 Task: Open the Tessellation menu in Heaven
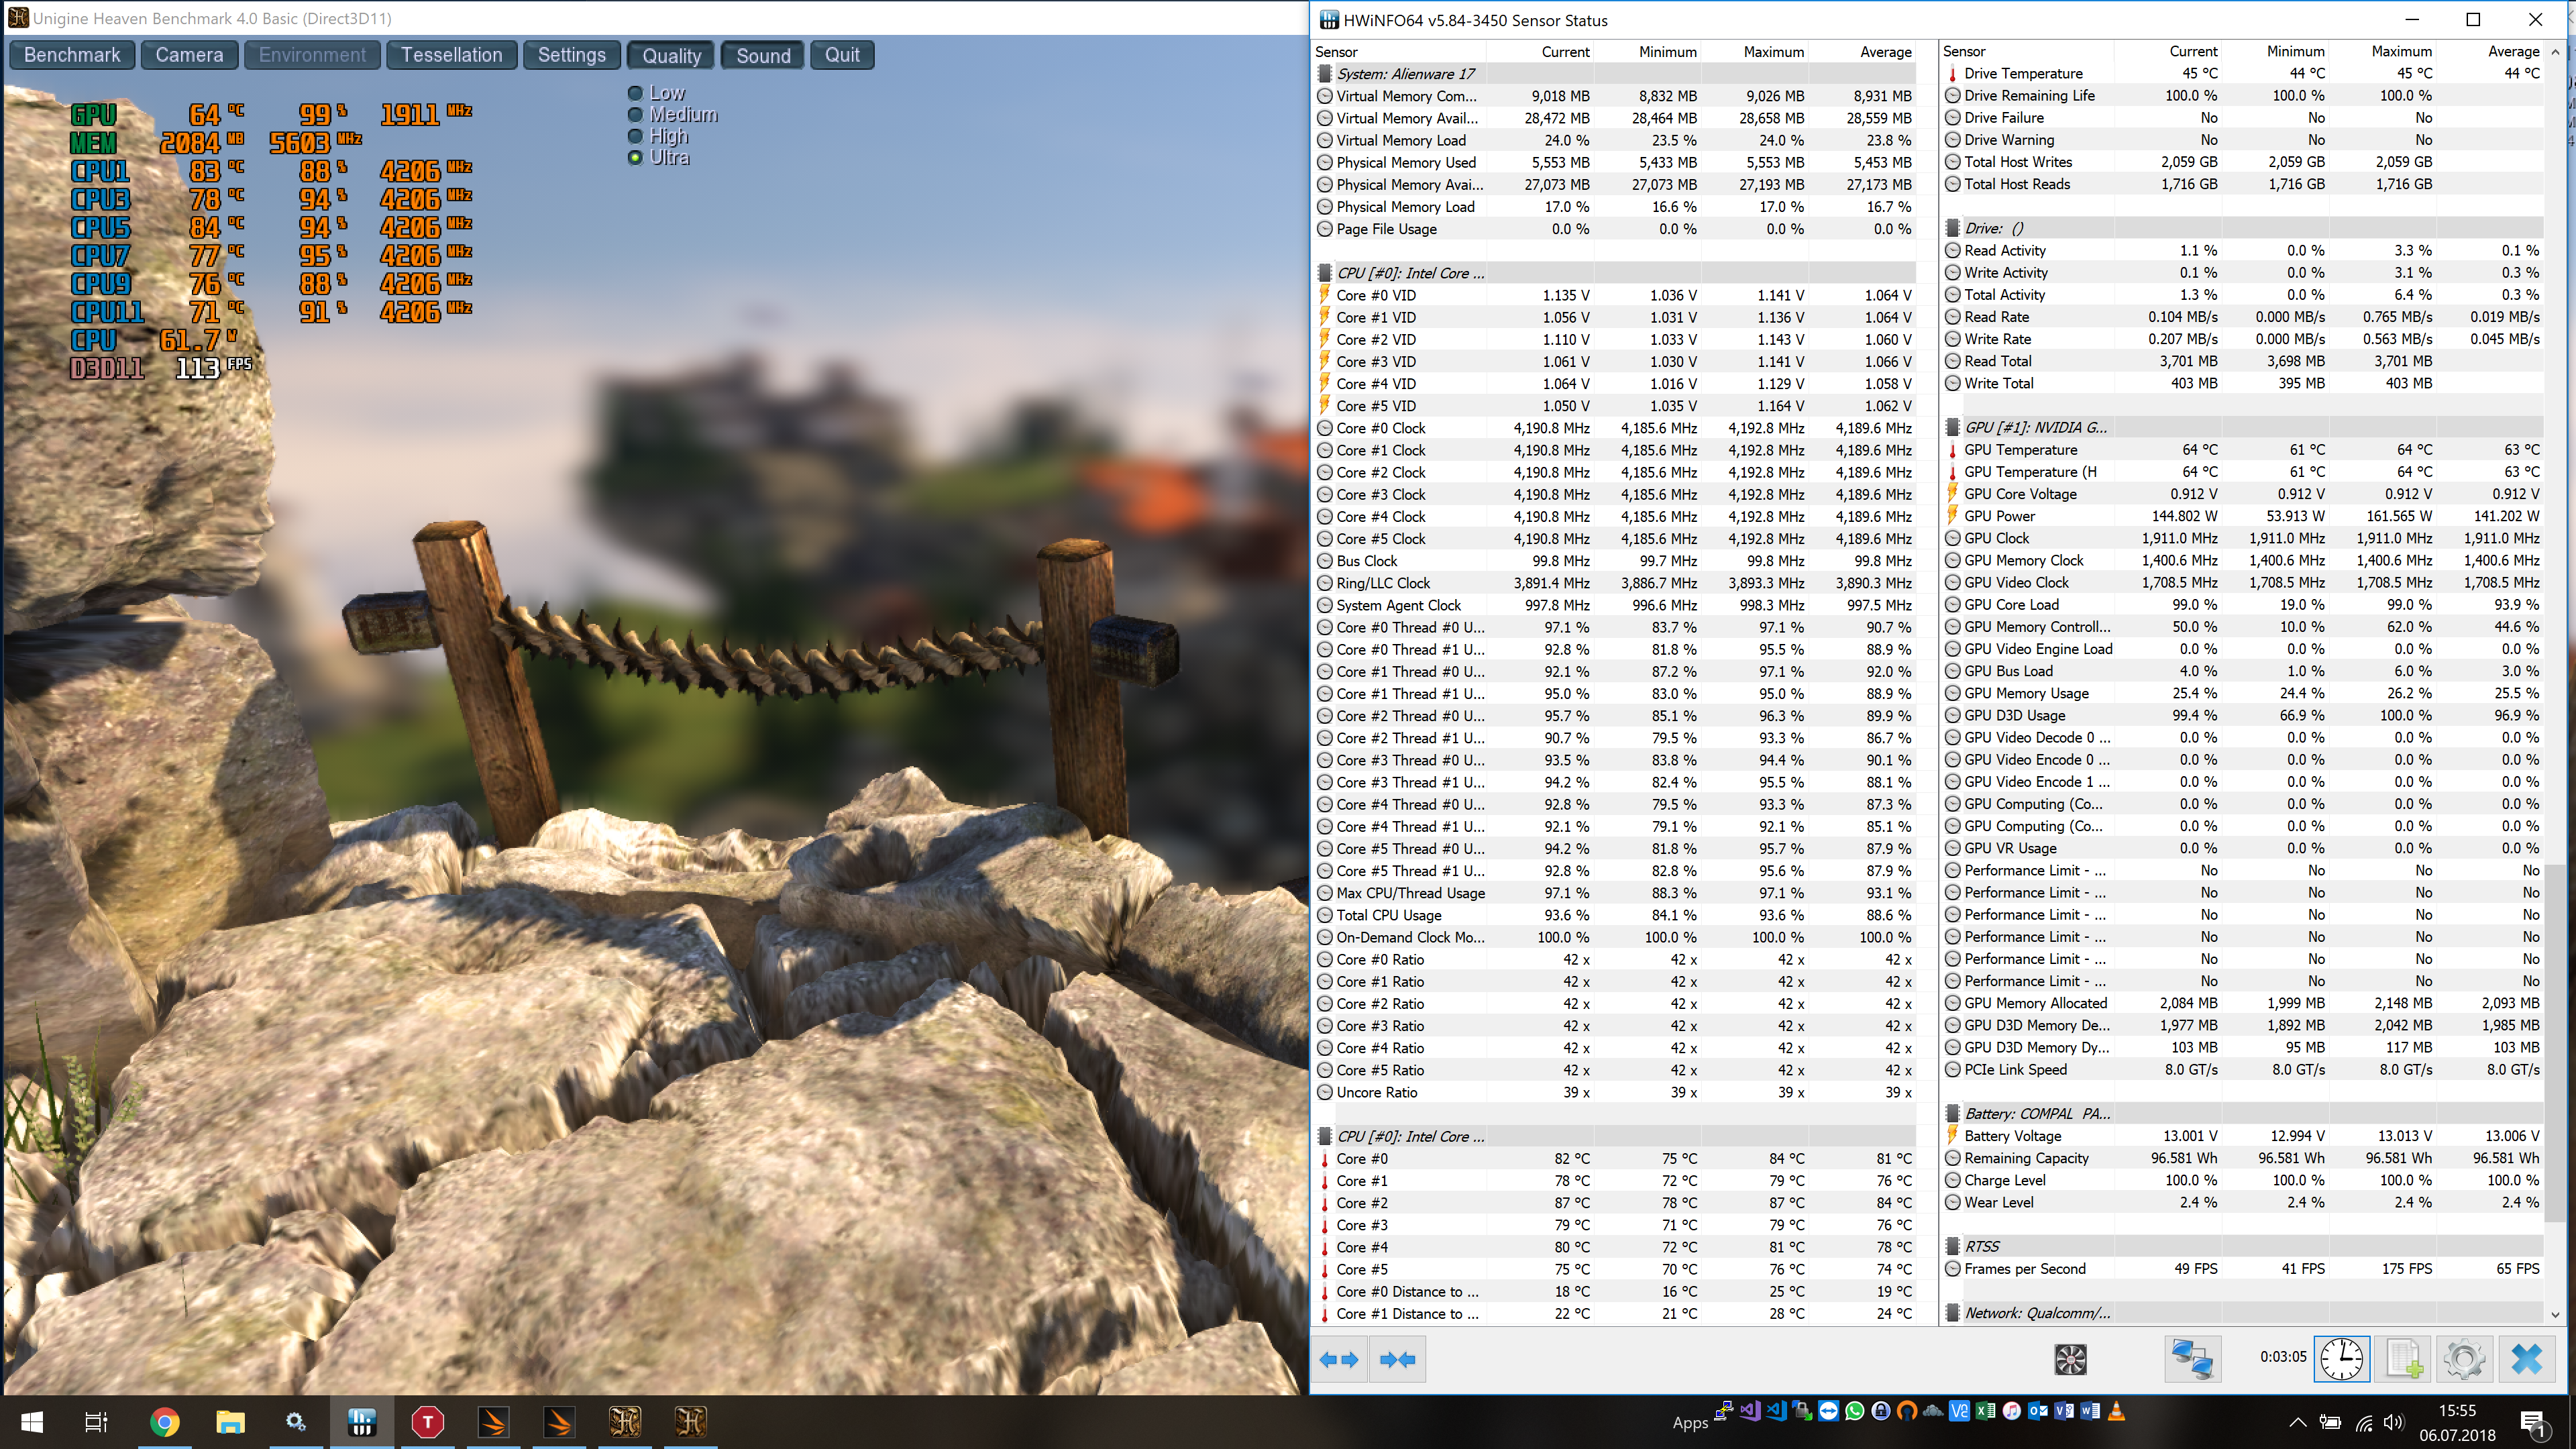click(x=452, y=55)
